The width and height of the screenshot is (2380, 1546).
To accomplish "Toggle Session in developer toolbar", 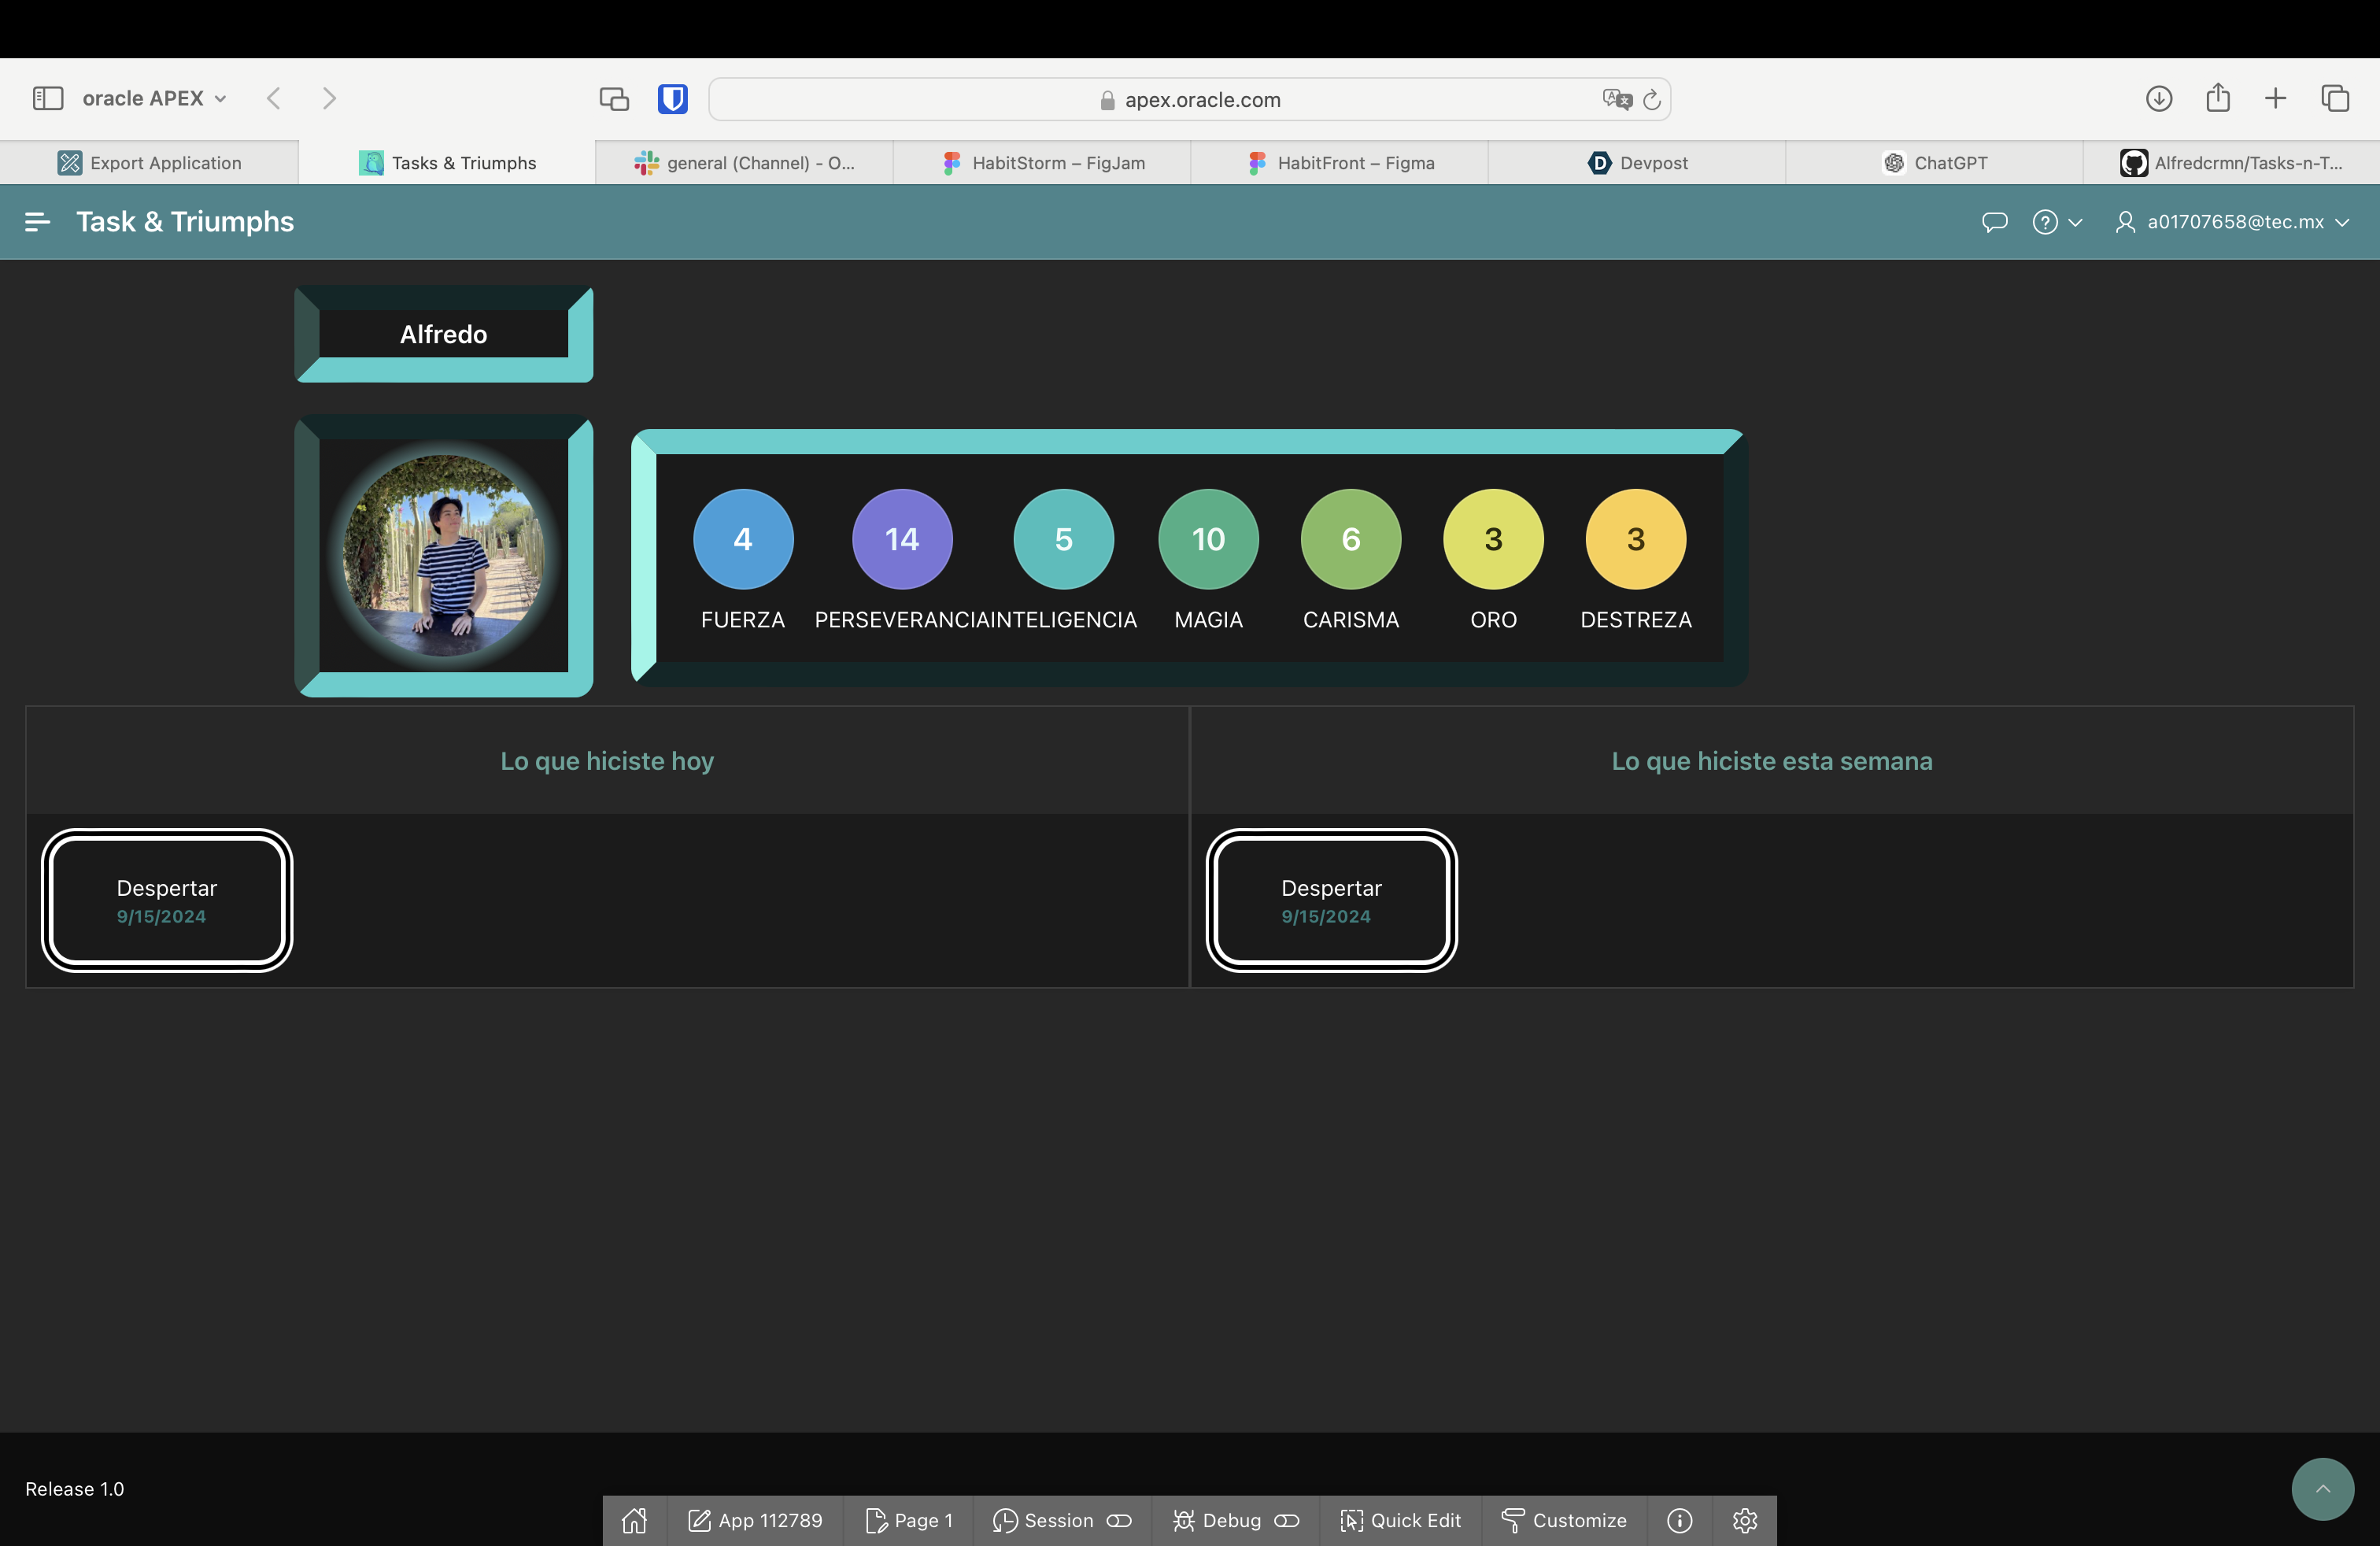I will [x=1062, y=1520].
